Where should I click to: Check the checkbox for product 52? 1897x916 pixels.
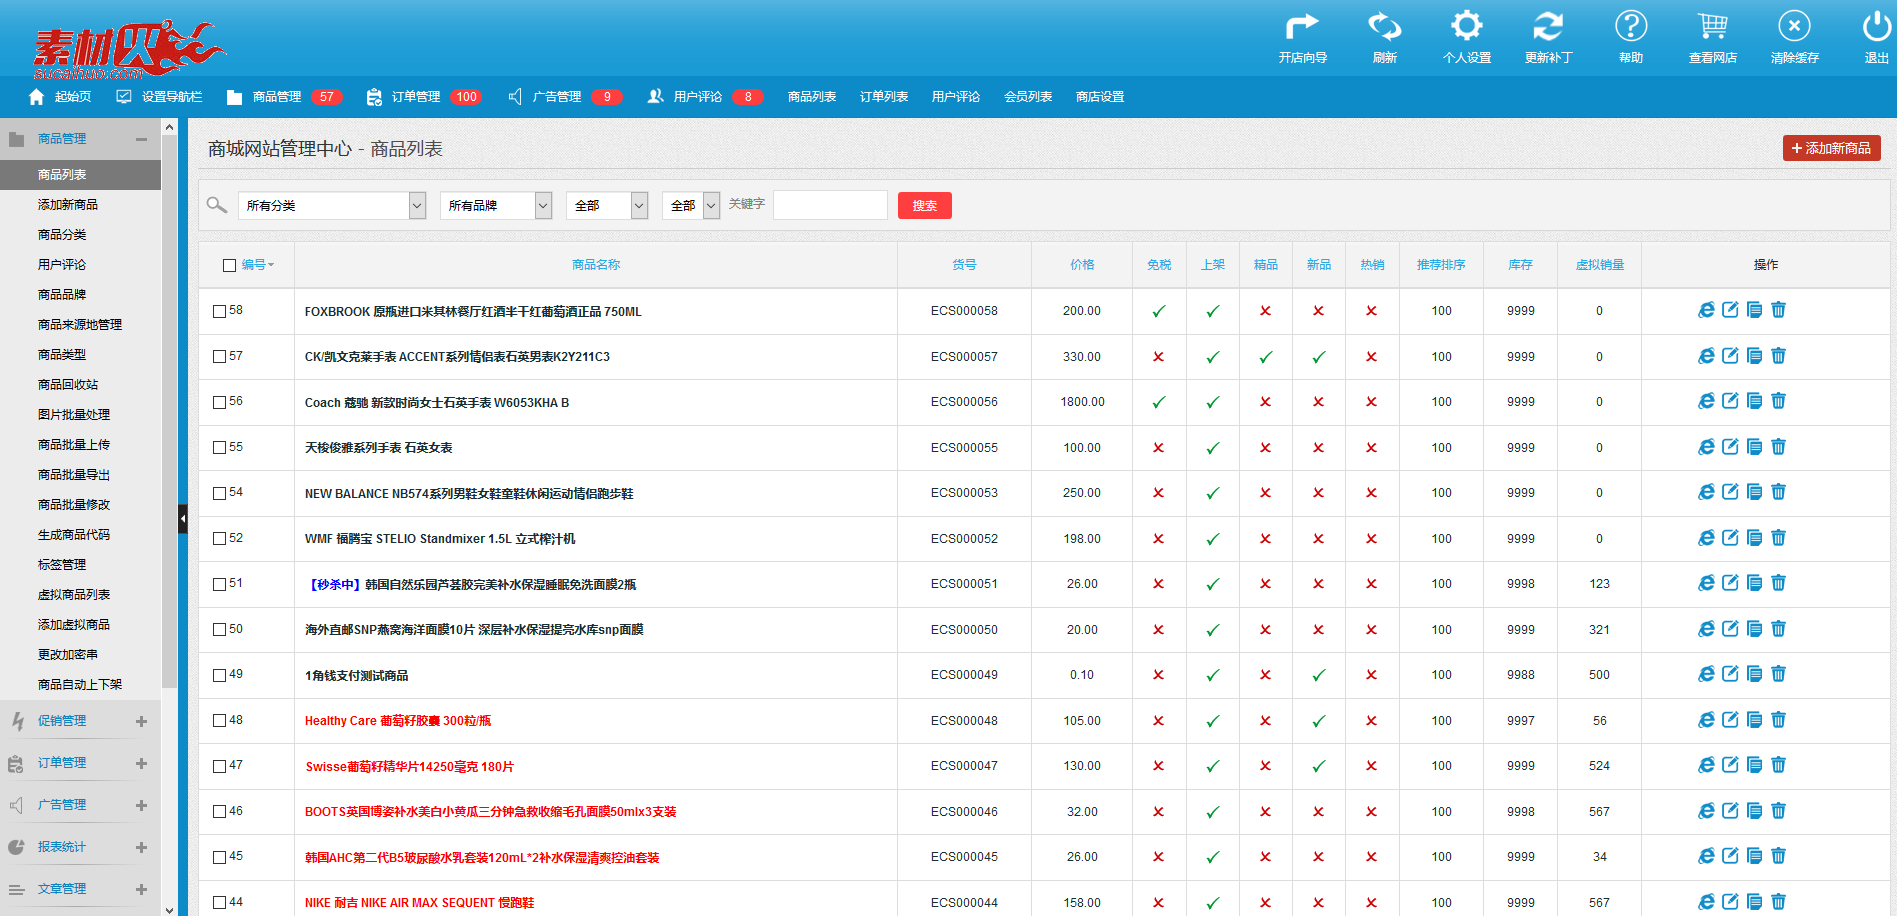(219, 539)
